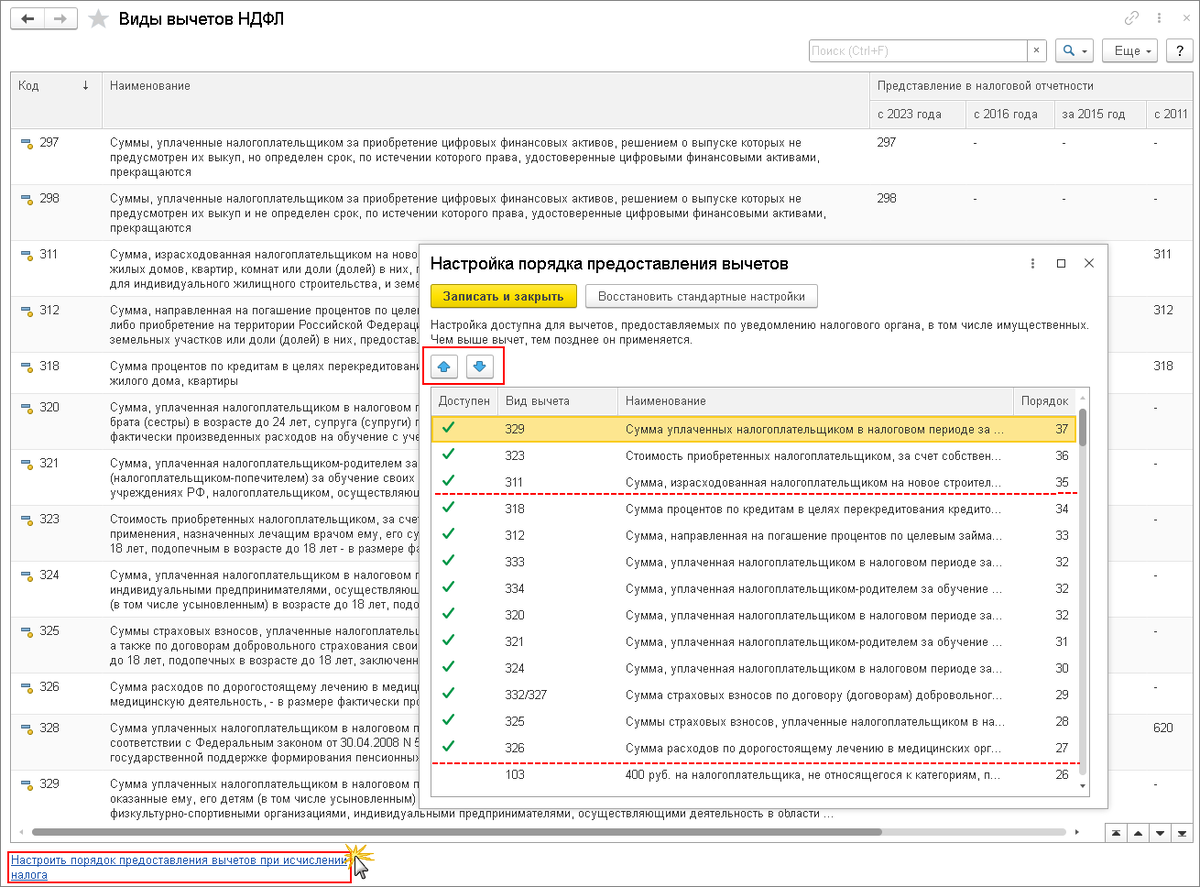Toggle availability check for deduction 318 in dialog
The width and height of the screenshot is (1200, 887).
click(448, 508)
